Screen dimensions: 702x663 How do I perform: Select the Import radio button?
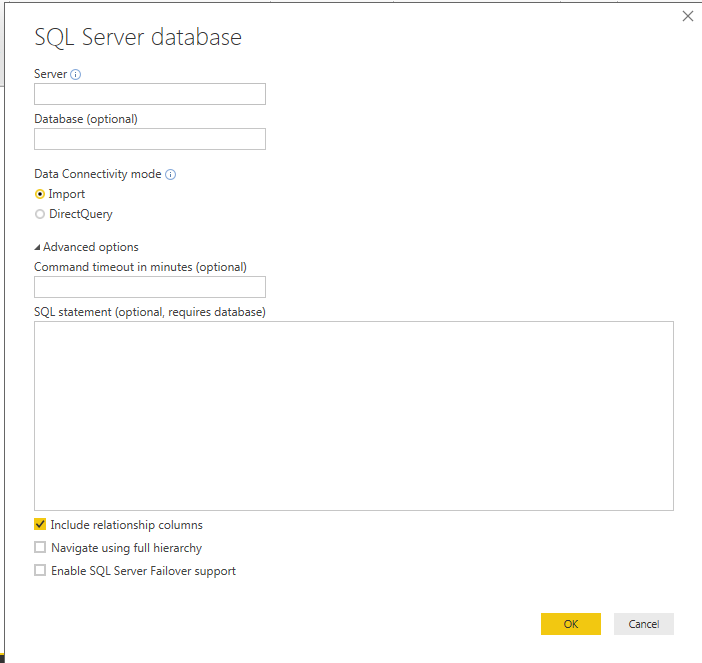40,194
